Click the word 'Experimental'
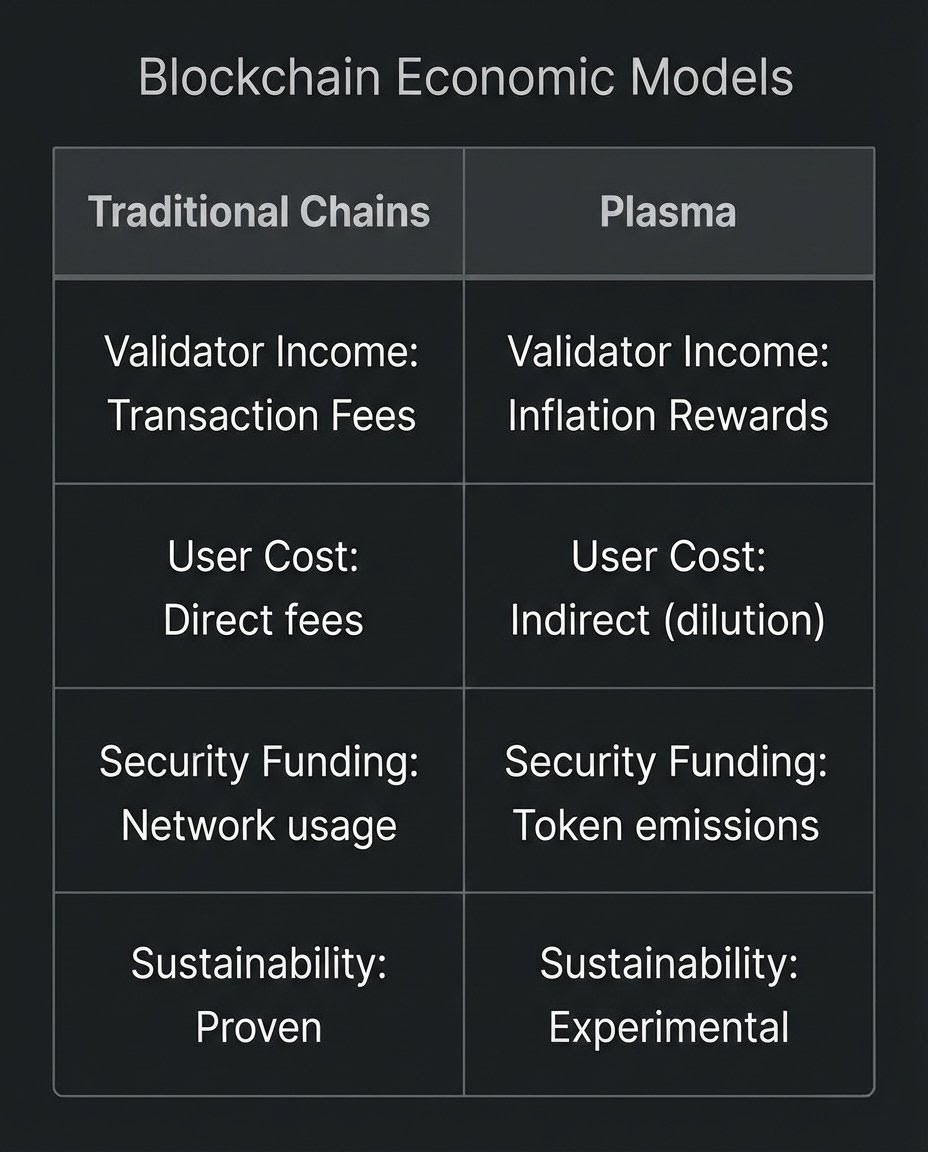The width and height of the screenshot is (928, 1152). [669, 1027]
